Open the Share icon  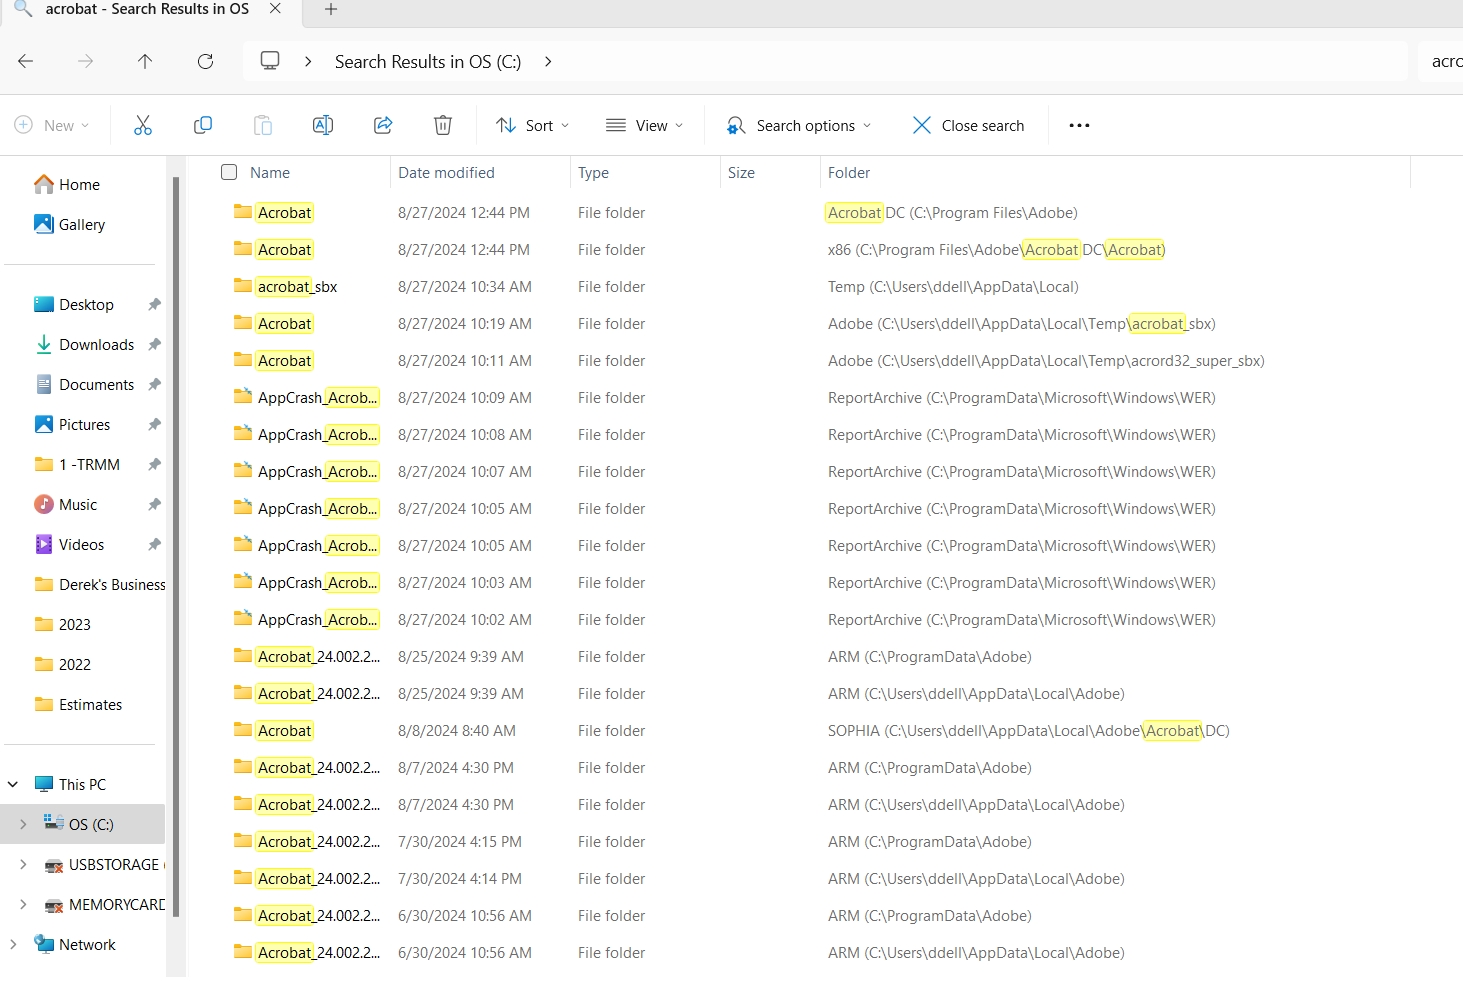coord(382,125)
